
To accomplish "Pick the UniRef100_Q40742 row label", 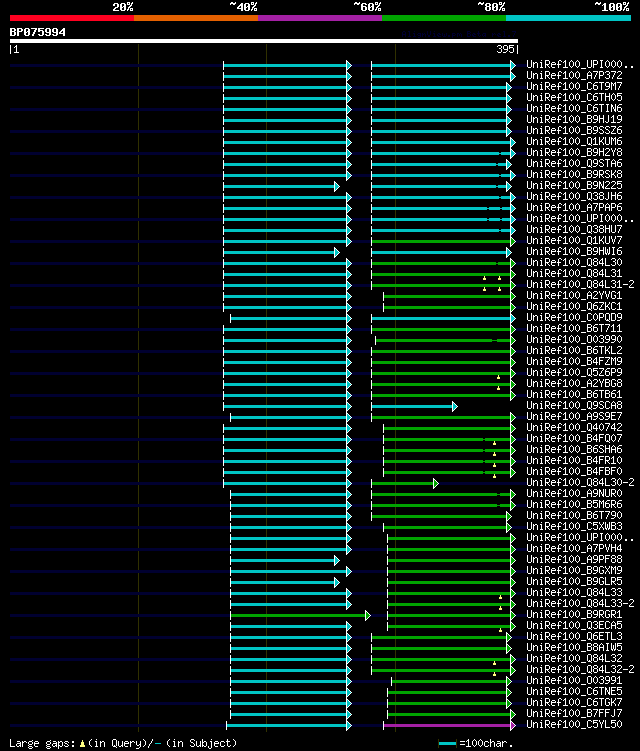I will 574,428.
